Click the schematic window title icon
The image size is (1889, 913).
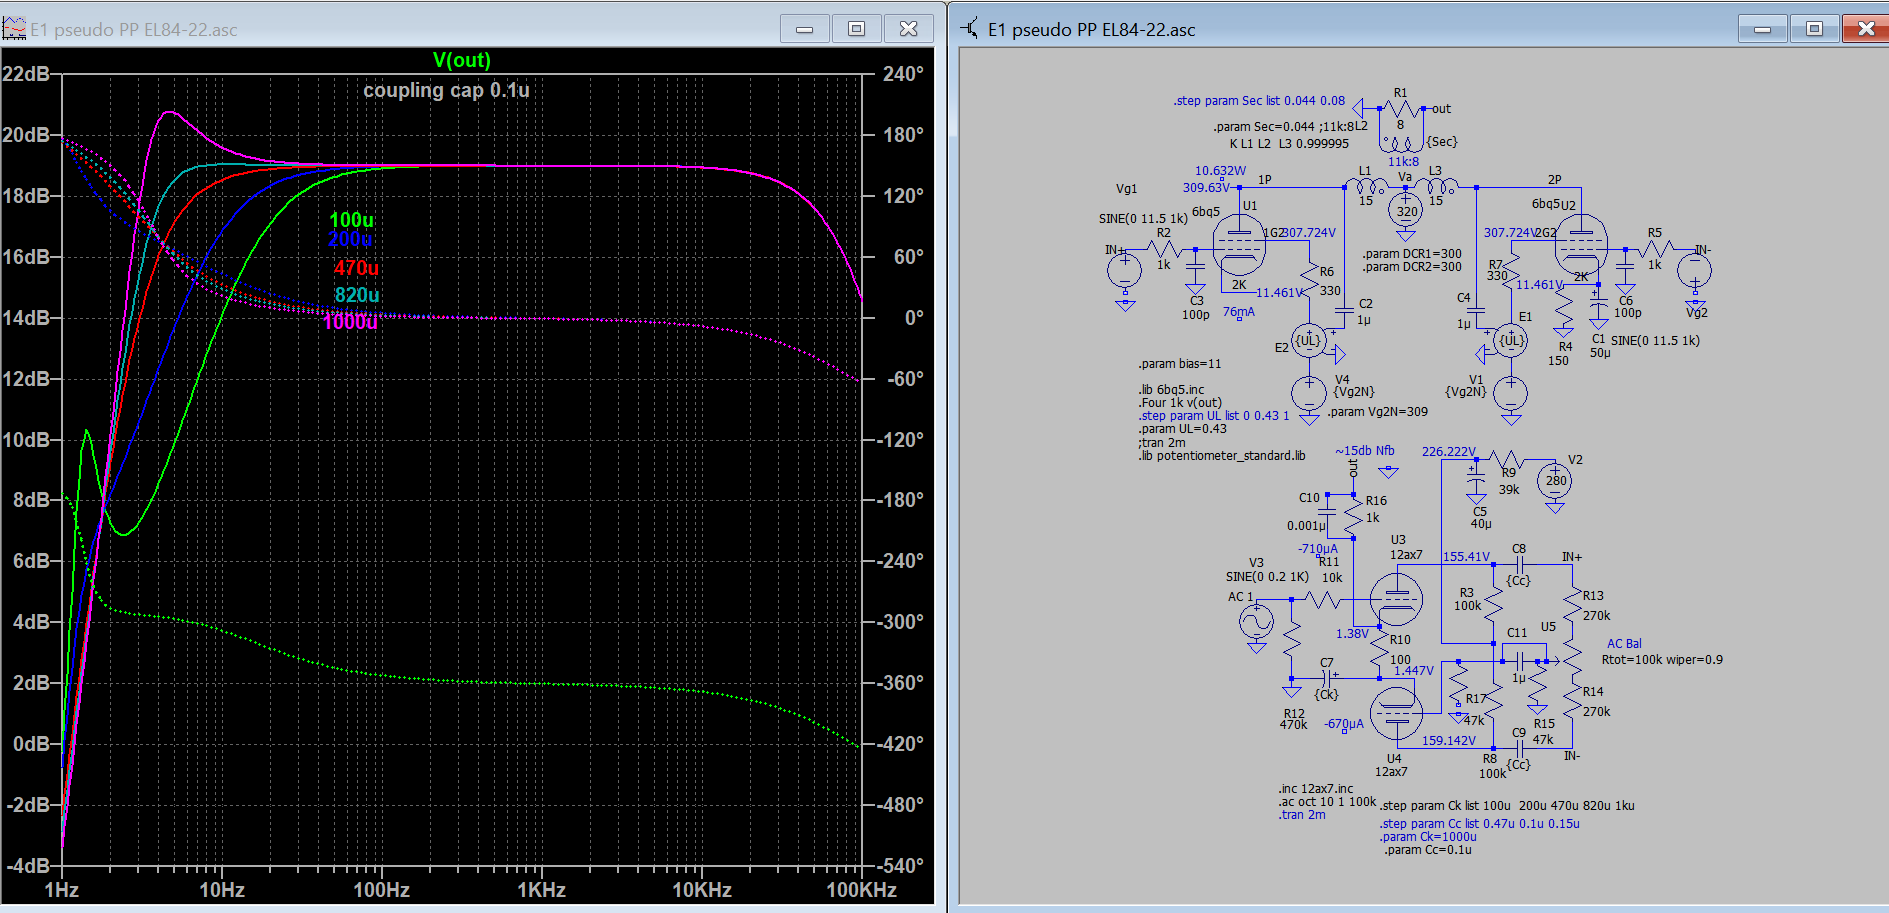tap(970, 29)
